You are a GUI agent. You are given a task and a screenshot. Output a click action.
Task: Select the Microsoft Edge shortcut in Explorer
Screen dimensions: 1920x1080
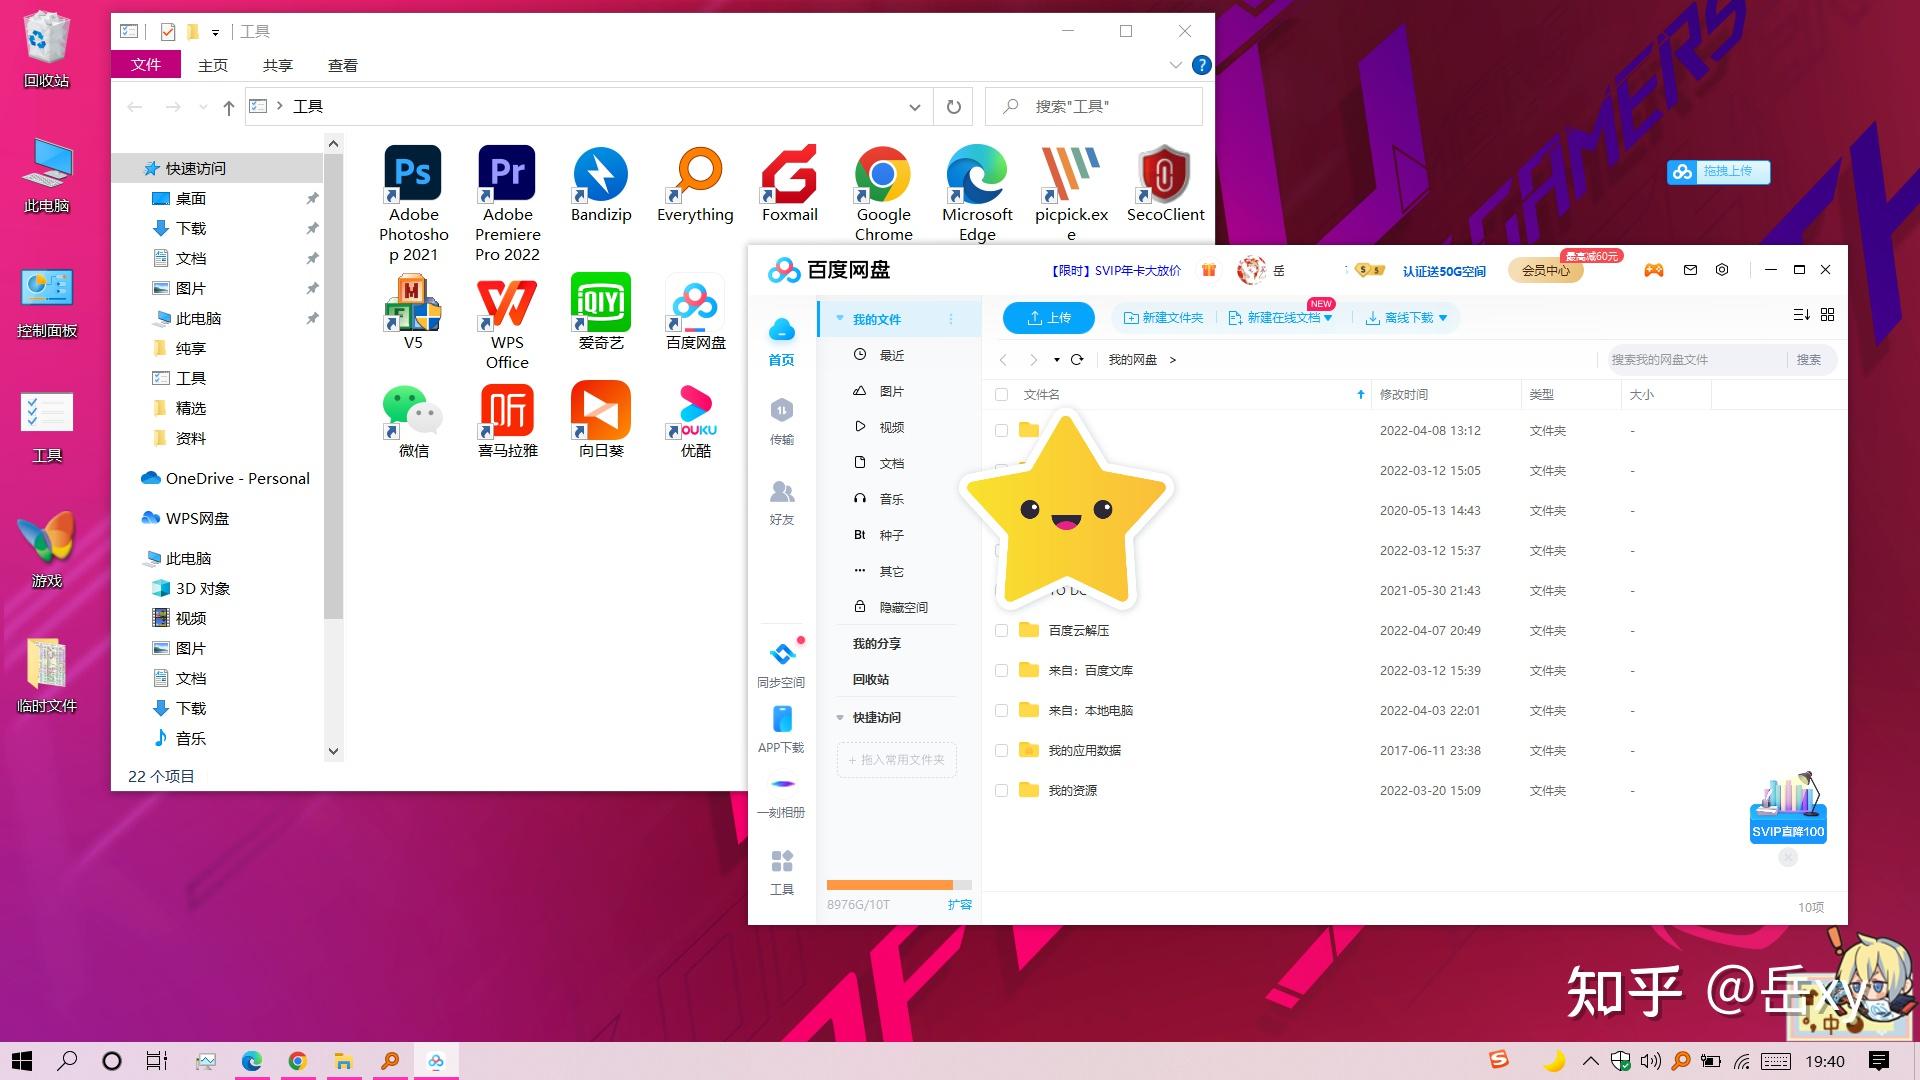[977, 195]
